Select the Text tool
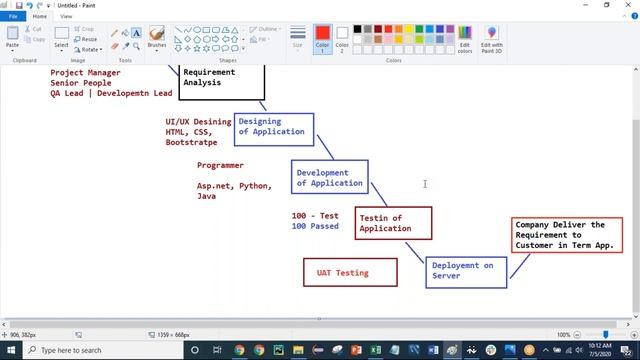The image size is (640, 360). click(136, 33)
